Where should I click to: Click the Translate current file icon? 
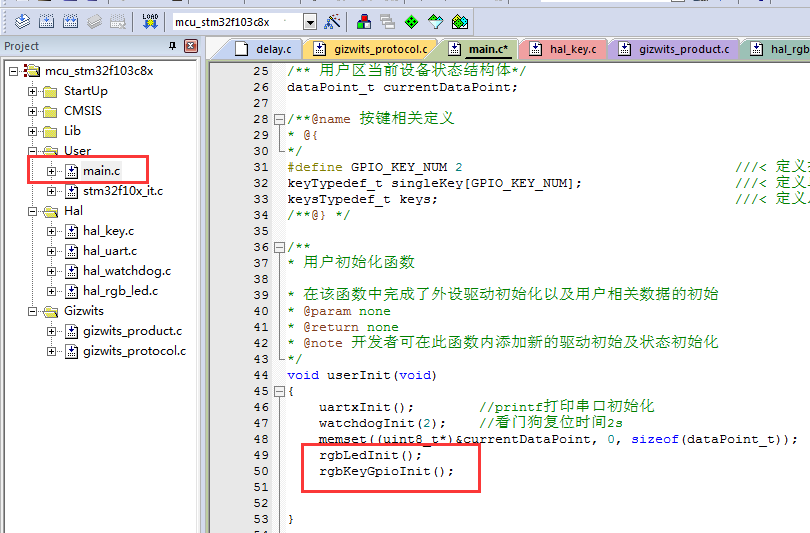(22, 21)
